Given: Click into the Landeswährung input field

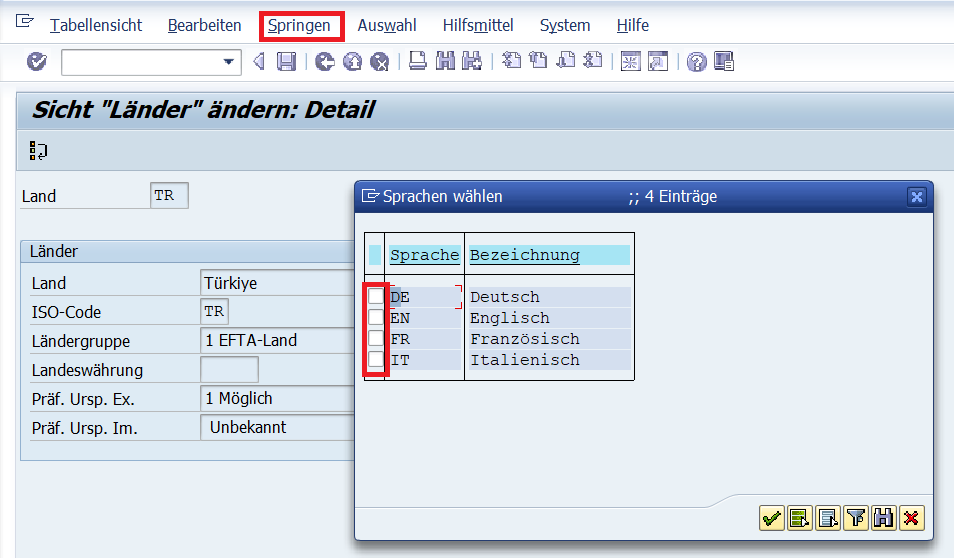Looking at the screenshot, I should pyautogui.click(x=229, y=370).
